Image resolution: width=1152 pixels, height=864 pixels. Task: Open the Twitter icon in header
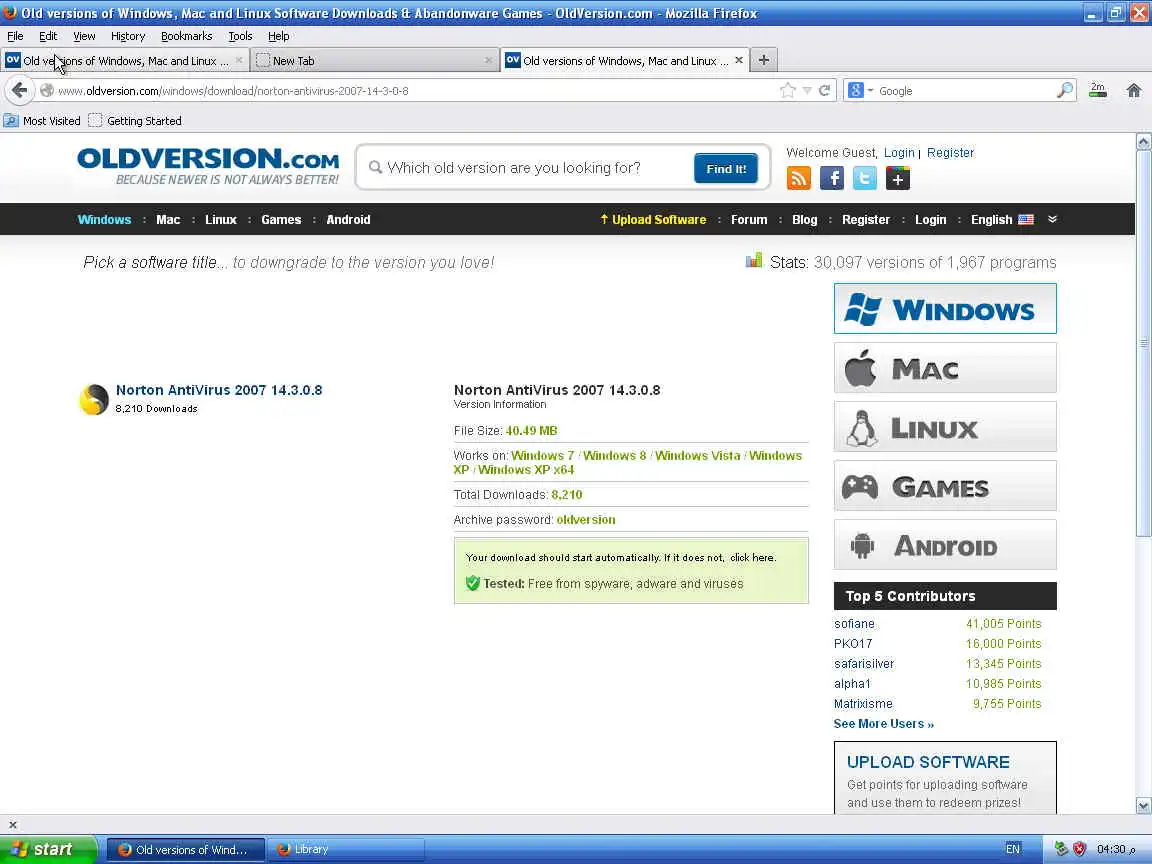(865, 178)
